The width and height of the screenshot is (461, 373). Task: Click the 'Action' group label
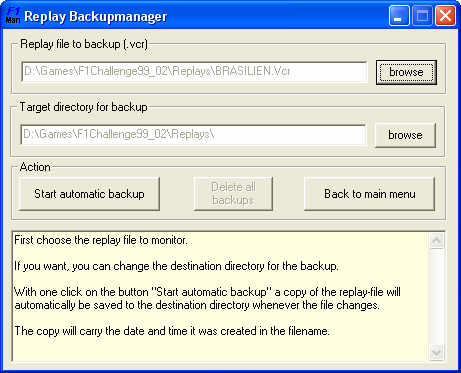click(x=35, y=167)
